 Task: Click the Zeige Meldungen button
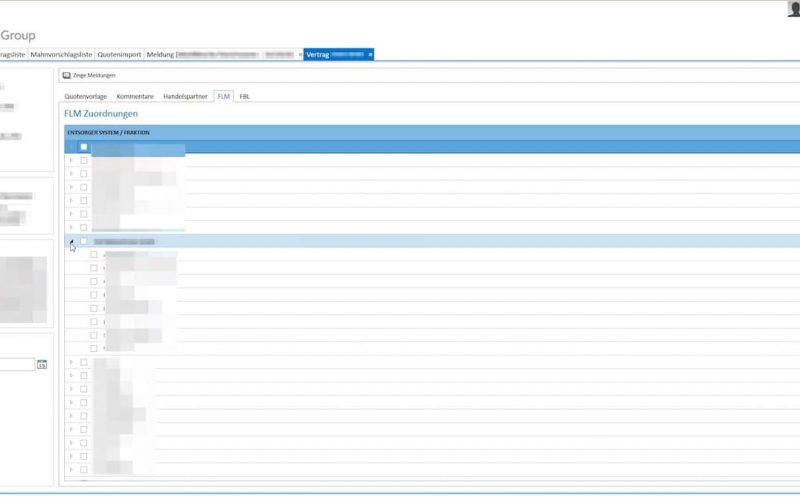(89, 75)
